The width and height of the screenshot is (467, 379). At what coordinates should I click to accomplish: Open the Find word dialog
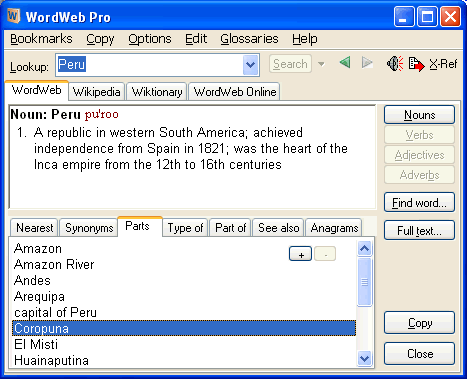[x=419, y=202]
